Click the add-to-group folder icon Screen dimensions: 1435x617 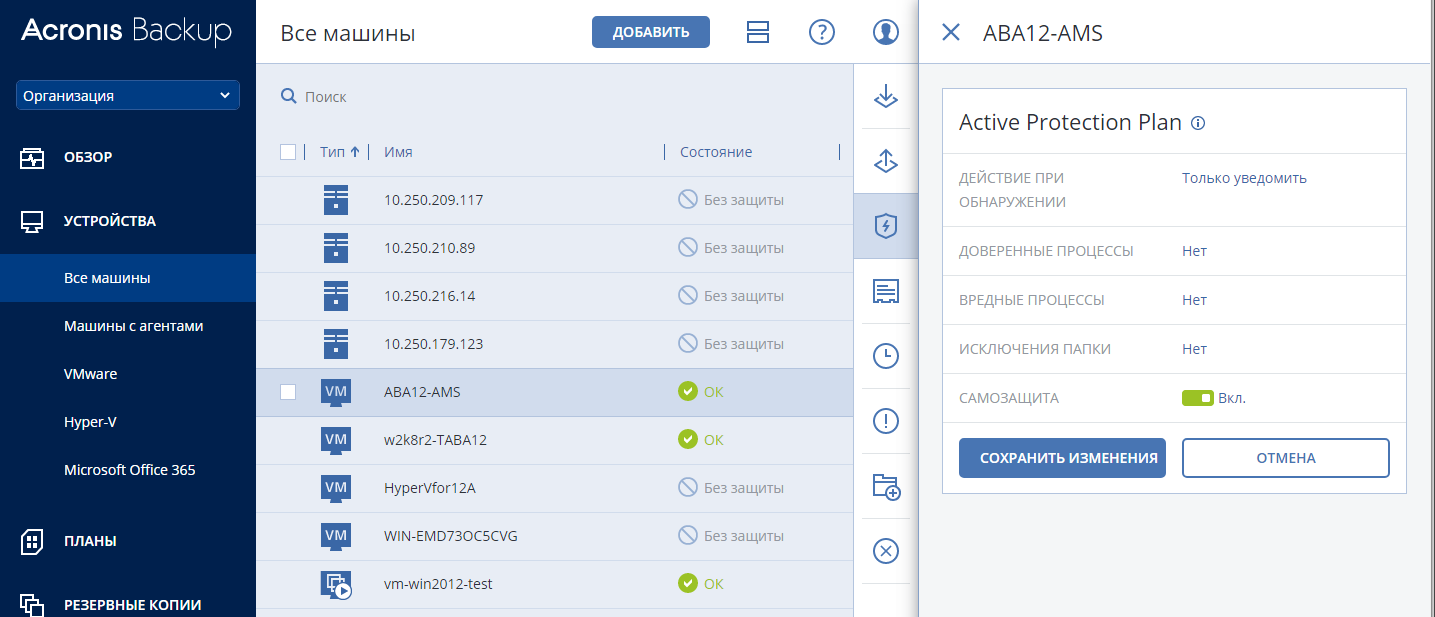tap(886, 487)
